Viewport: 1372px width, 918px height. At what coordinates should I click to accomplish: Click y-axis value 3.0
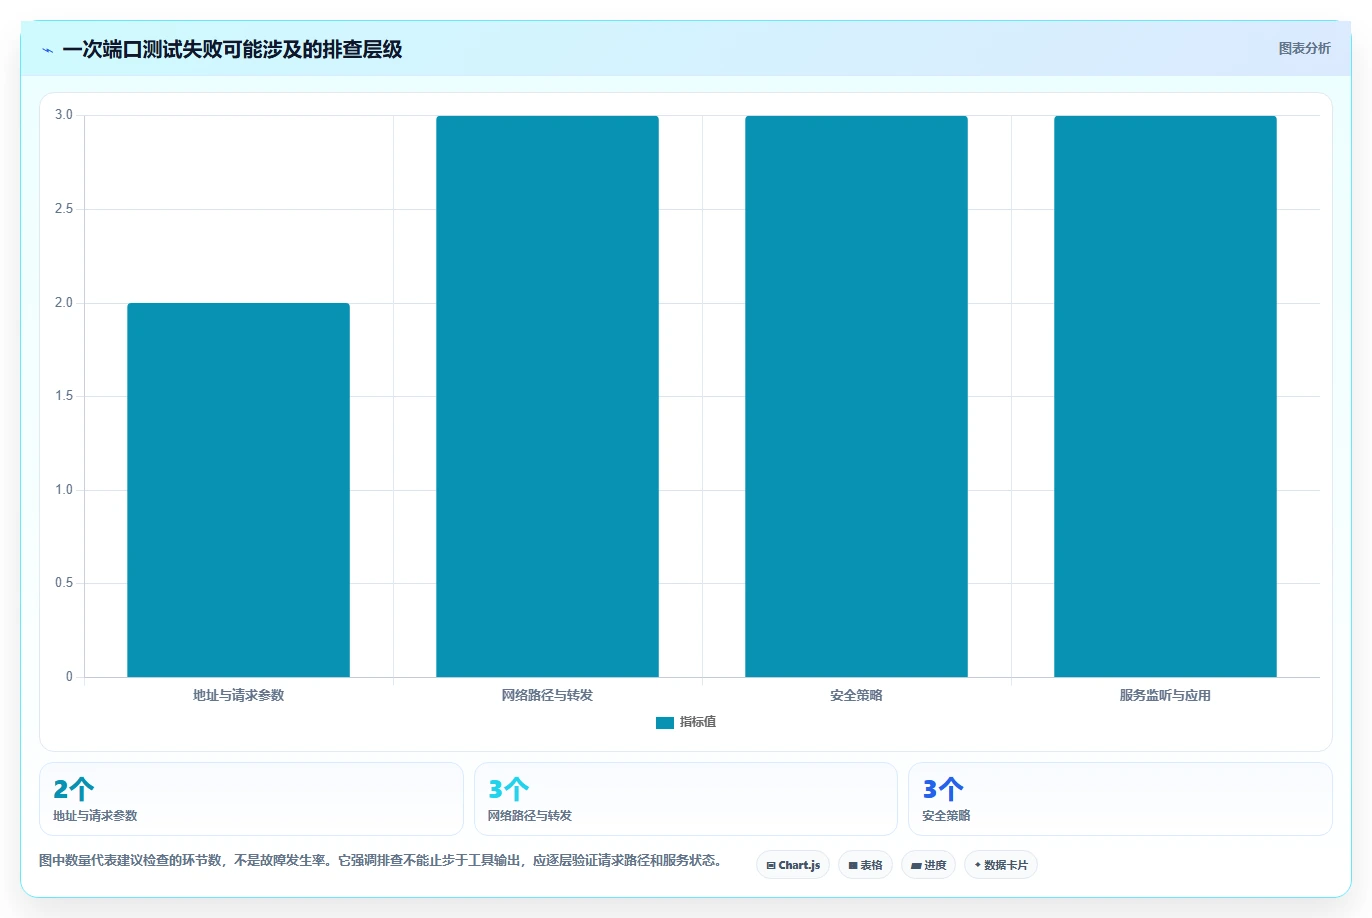64,115
